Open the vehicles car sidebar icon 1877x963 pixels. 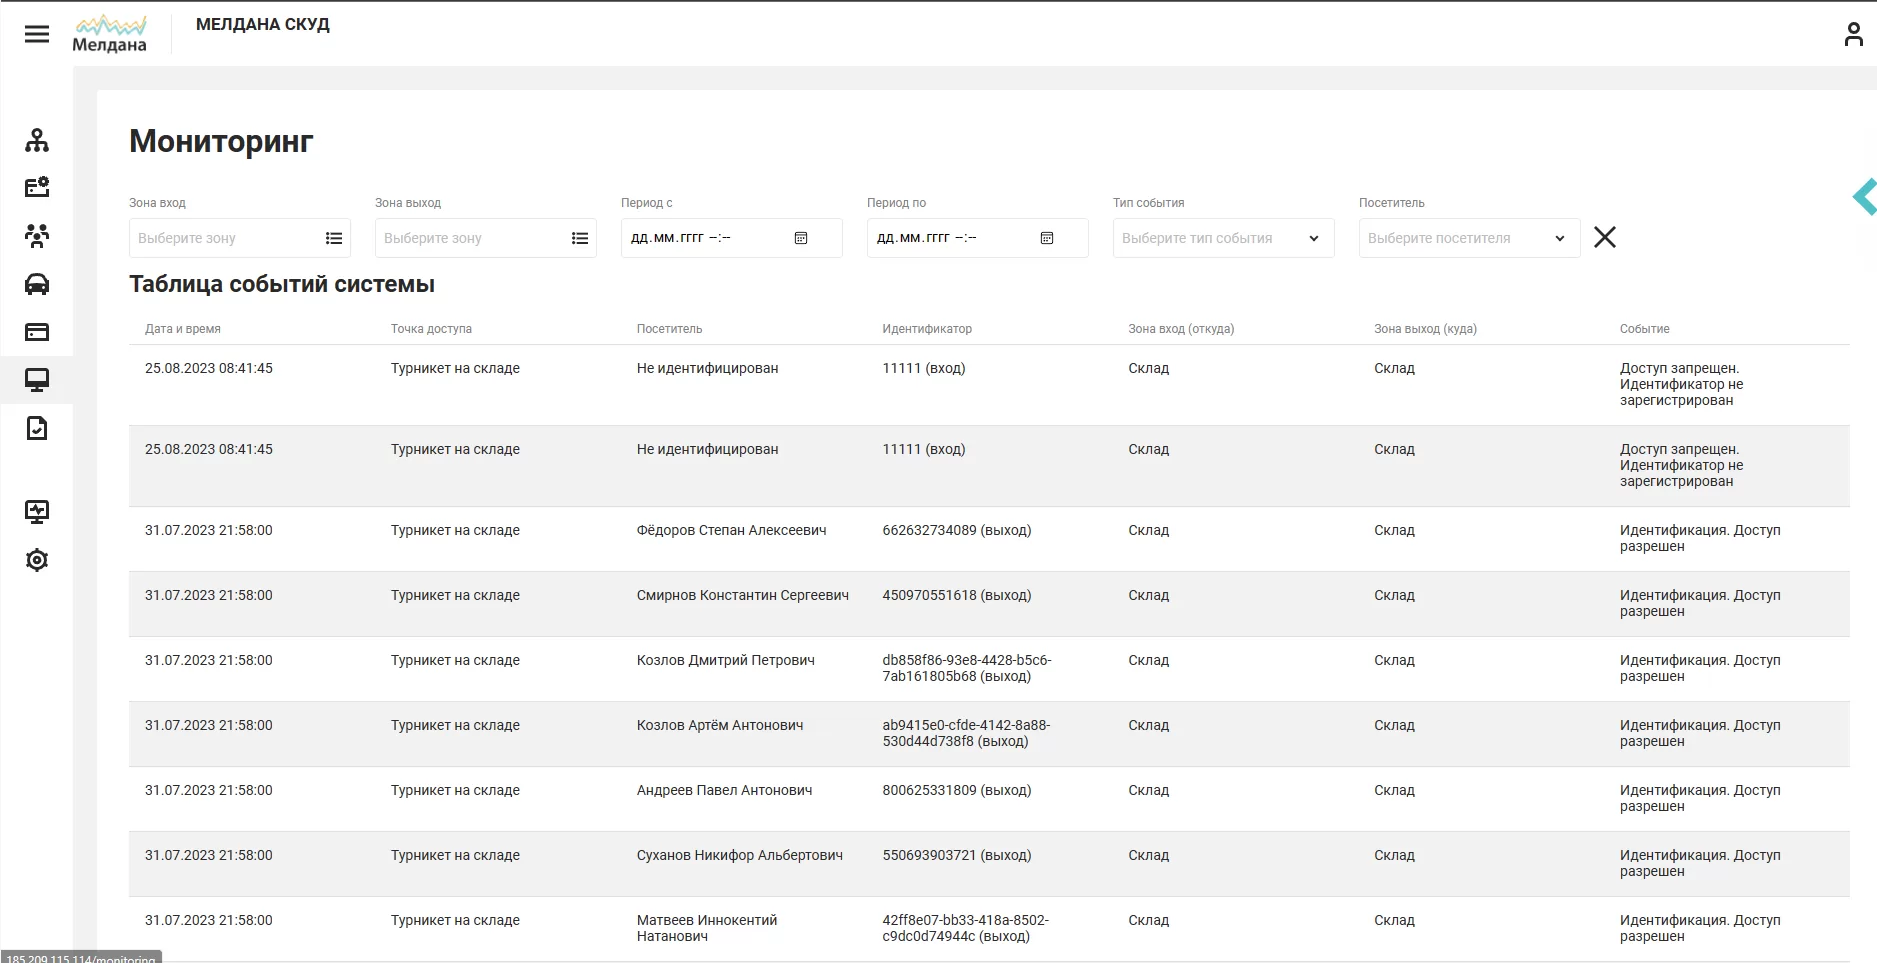(x=37, y=284)
